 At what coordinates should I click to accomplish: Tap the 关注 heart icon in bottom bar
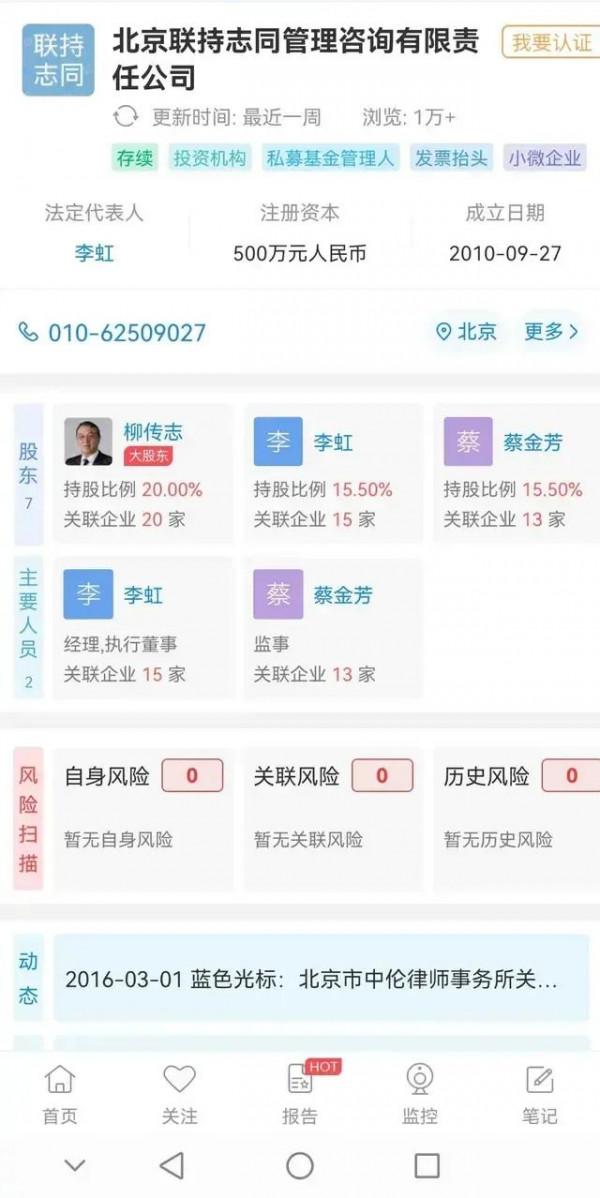click(x=178, y=1079)
